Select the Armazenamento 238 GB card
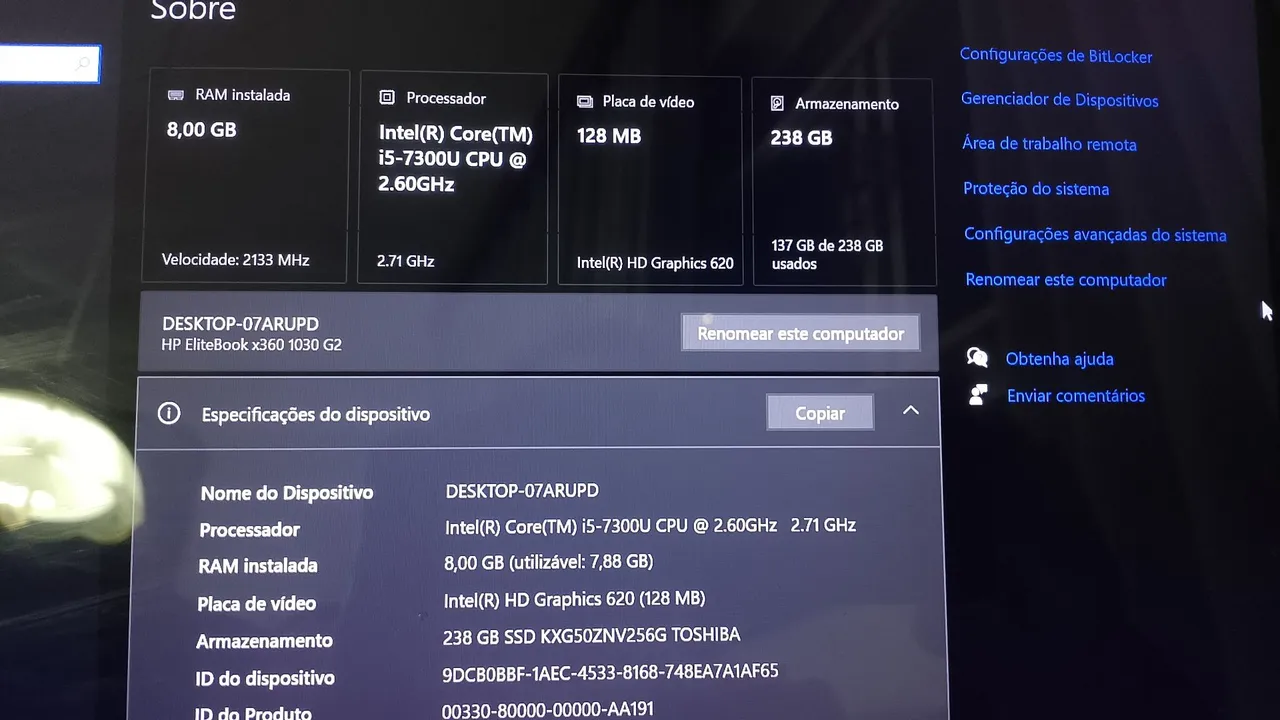 (x=844, y=182)
